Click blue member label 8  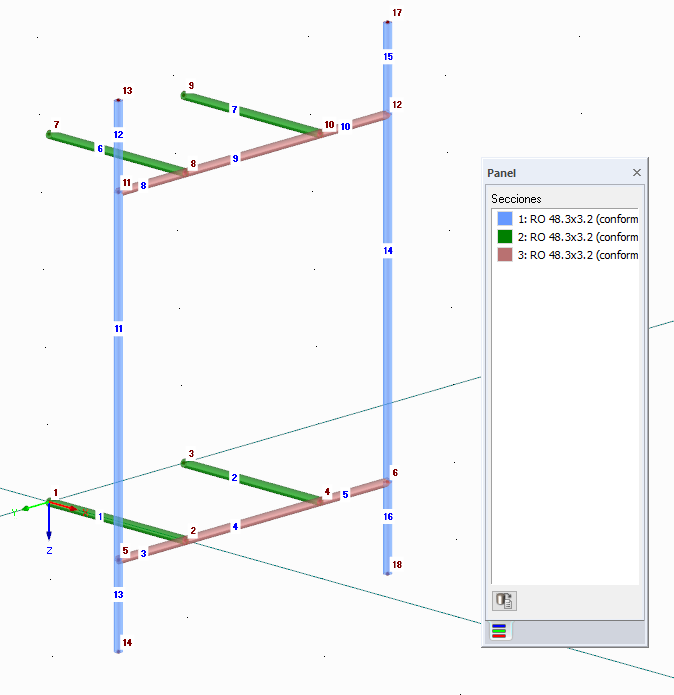143,186
